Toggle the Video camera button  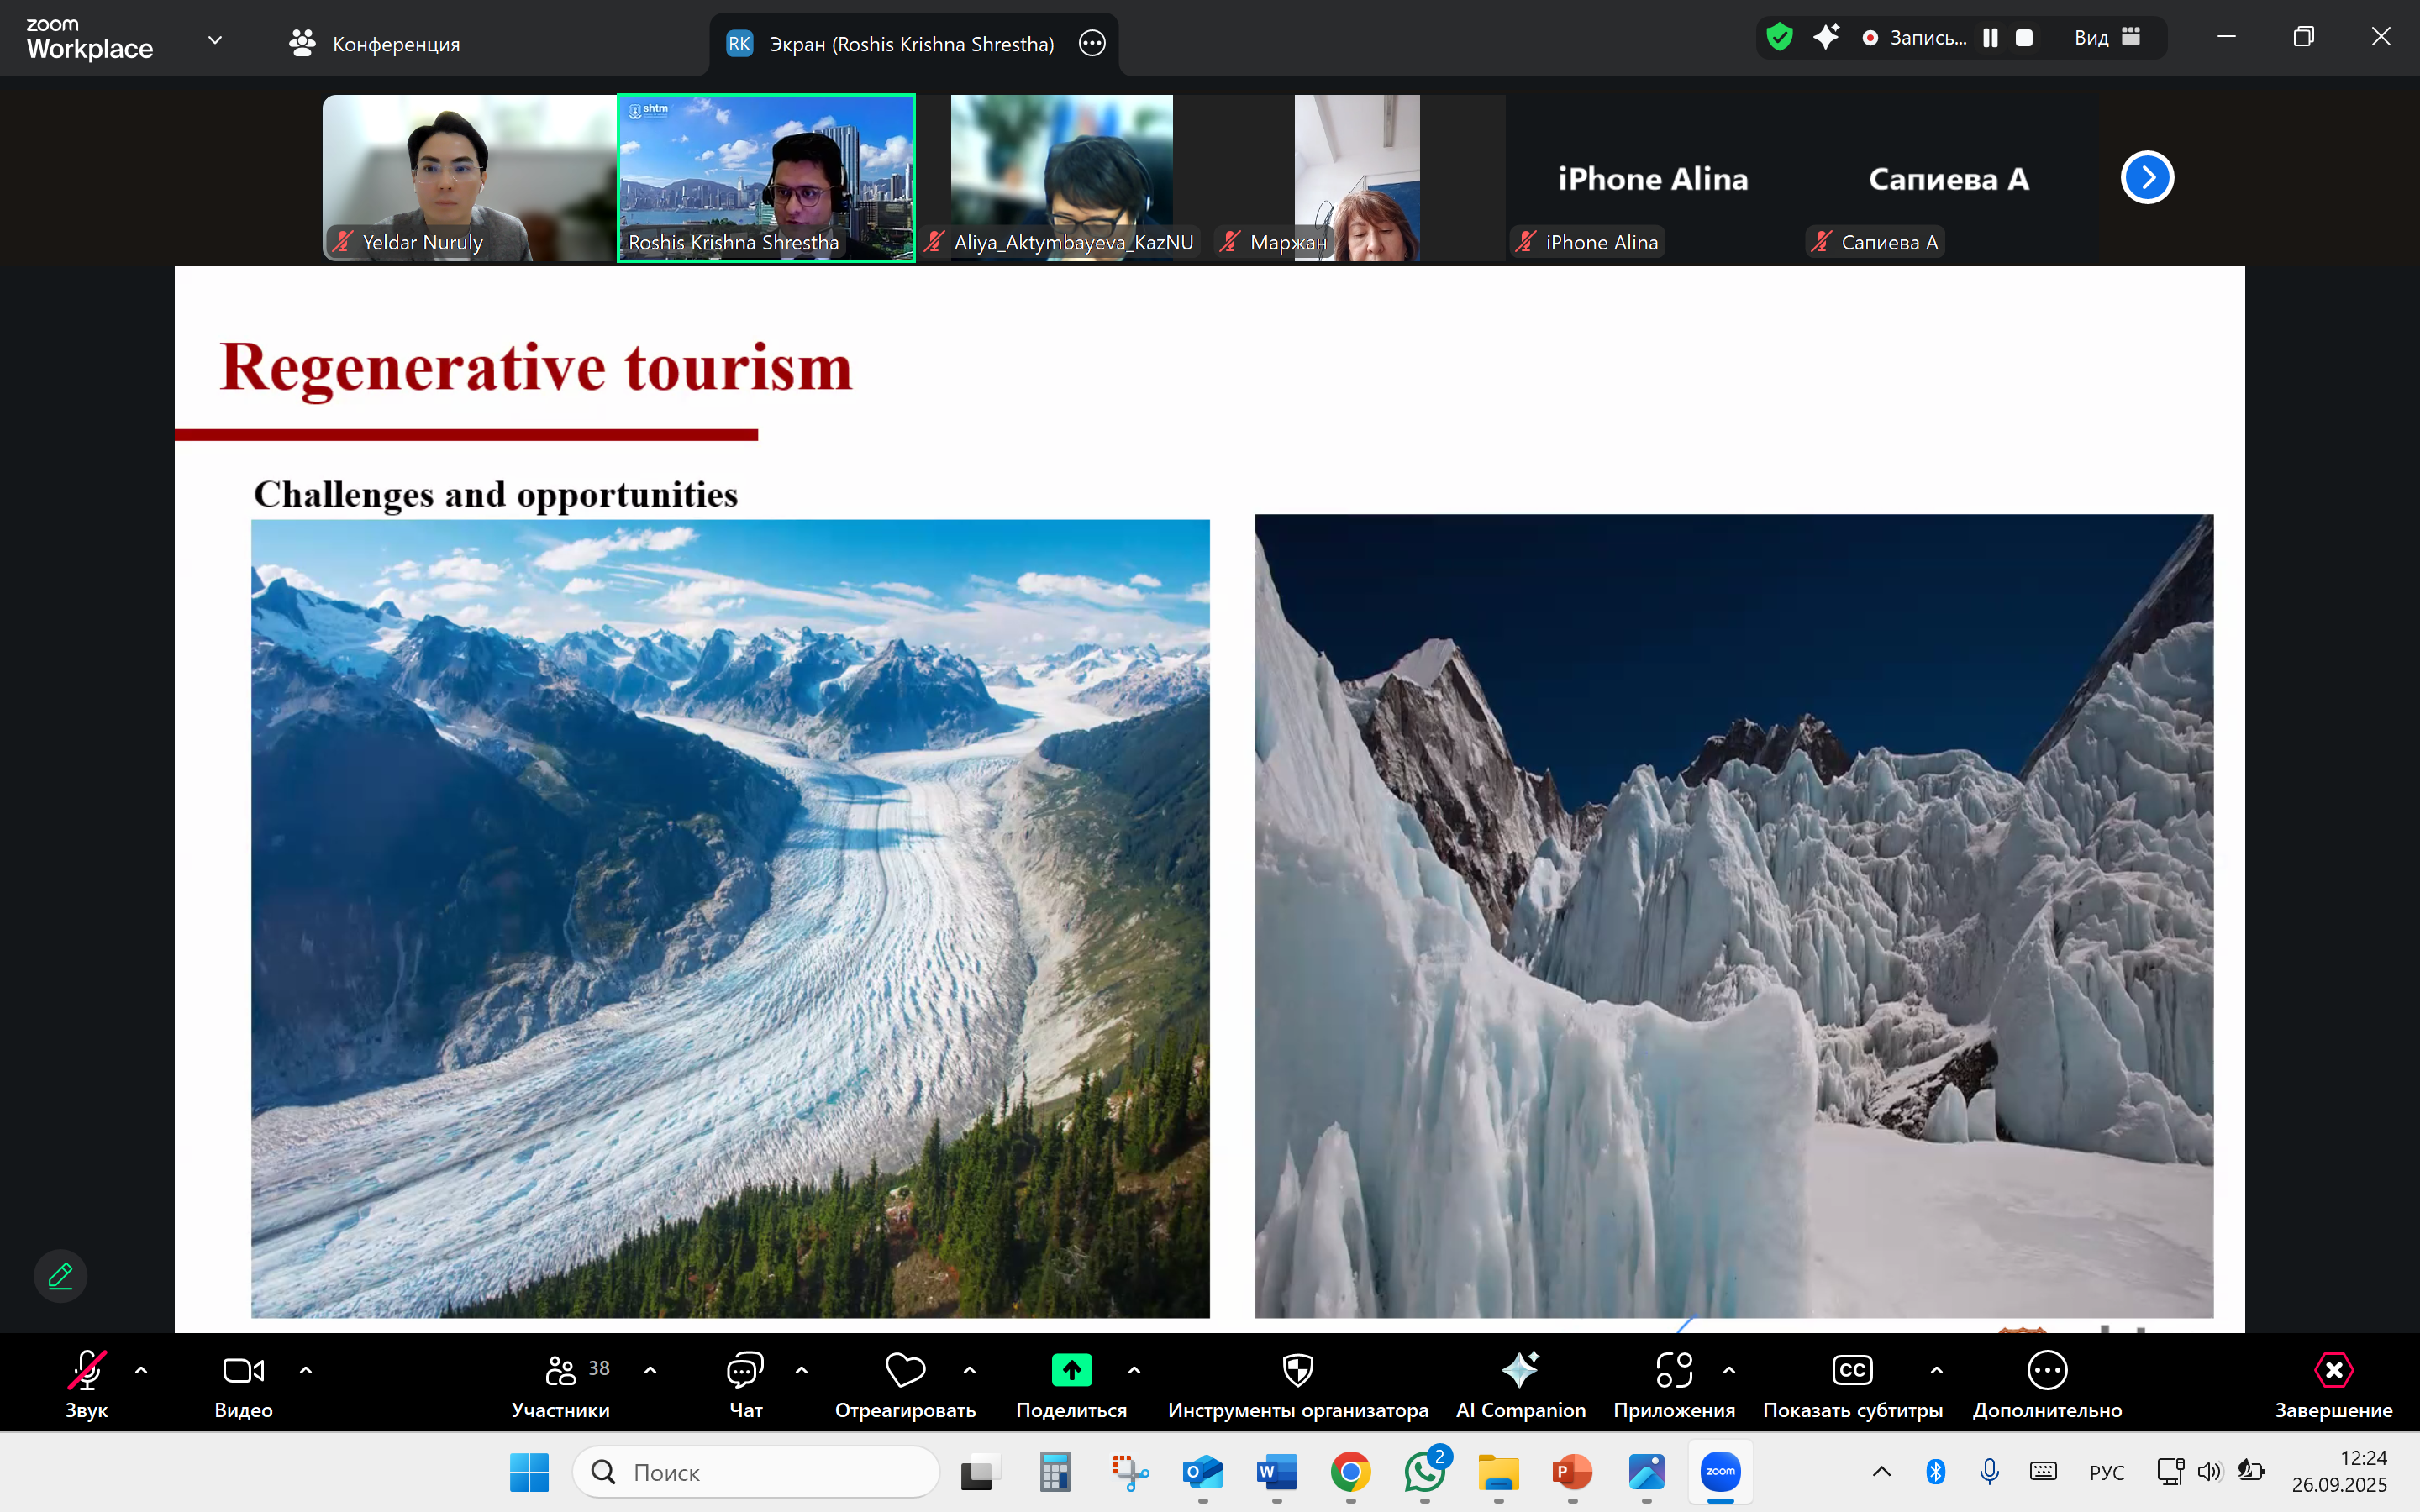click(x=243, y=1384)
